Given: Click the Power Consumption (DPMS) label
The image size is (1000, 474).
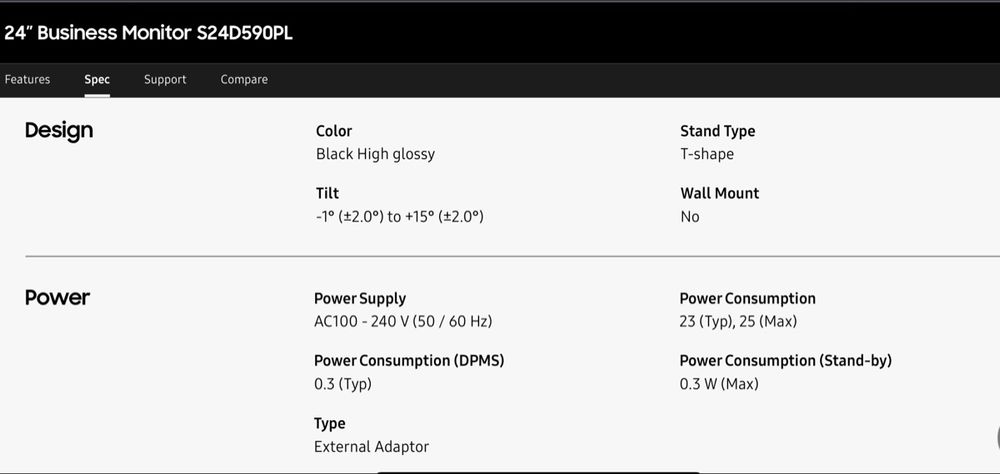Looking at the screenshot, I should 409,360.
